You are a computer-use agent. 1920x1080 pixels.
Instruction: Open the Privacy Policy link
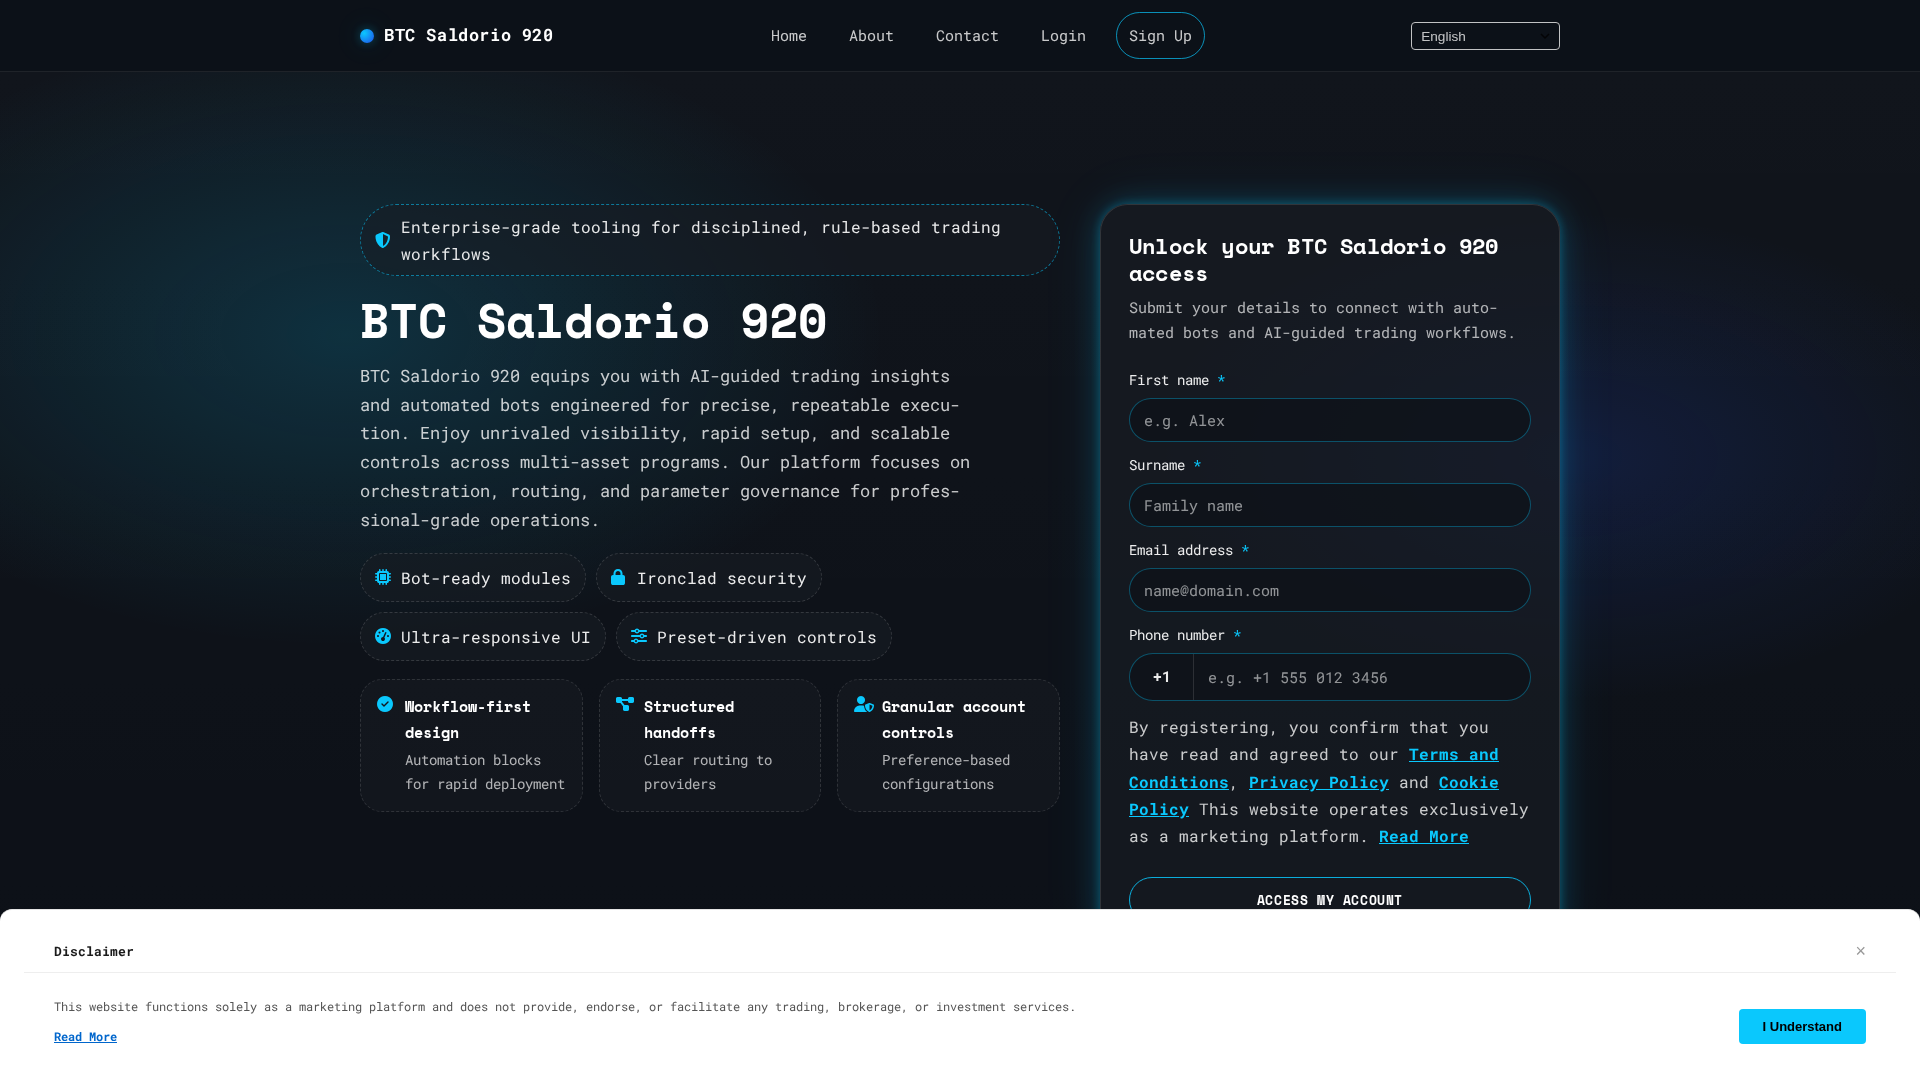tap(1318, 782)
